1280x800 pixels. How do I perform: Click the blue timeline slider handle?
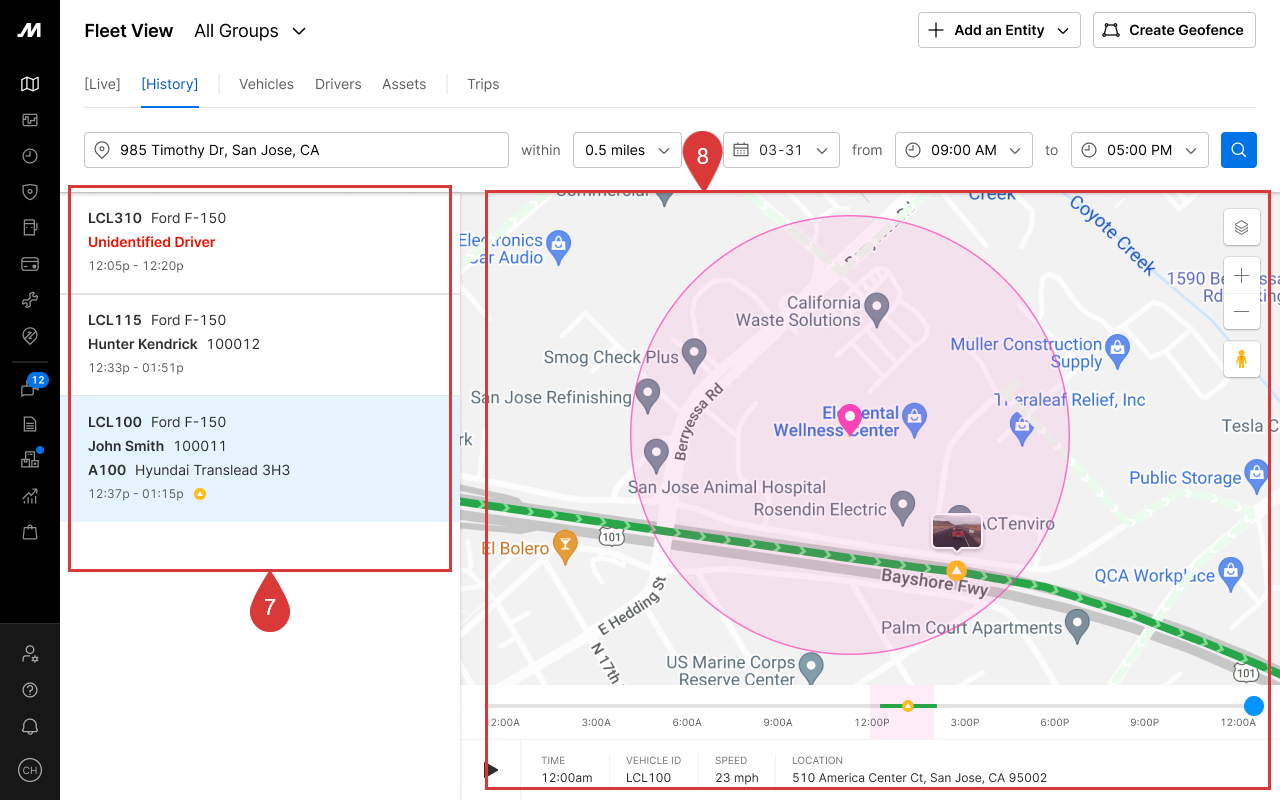tap(1253, 706)
